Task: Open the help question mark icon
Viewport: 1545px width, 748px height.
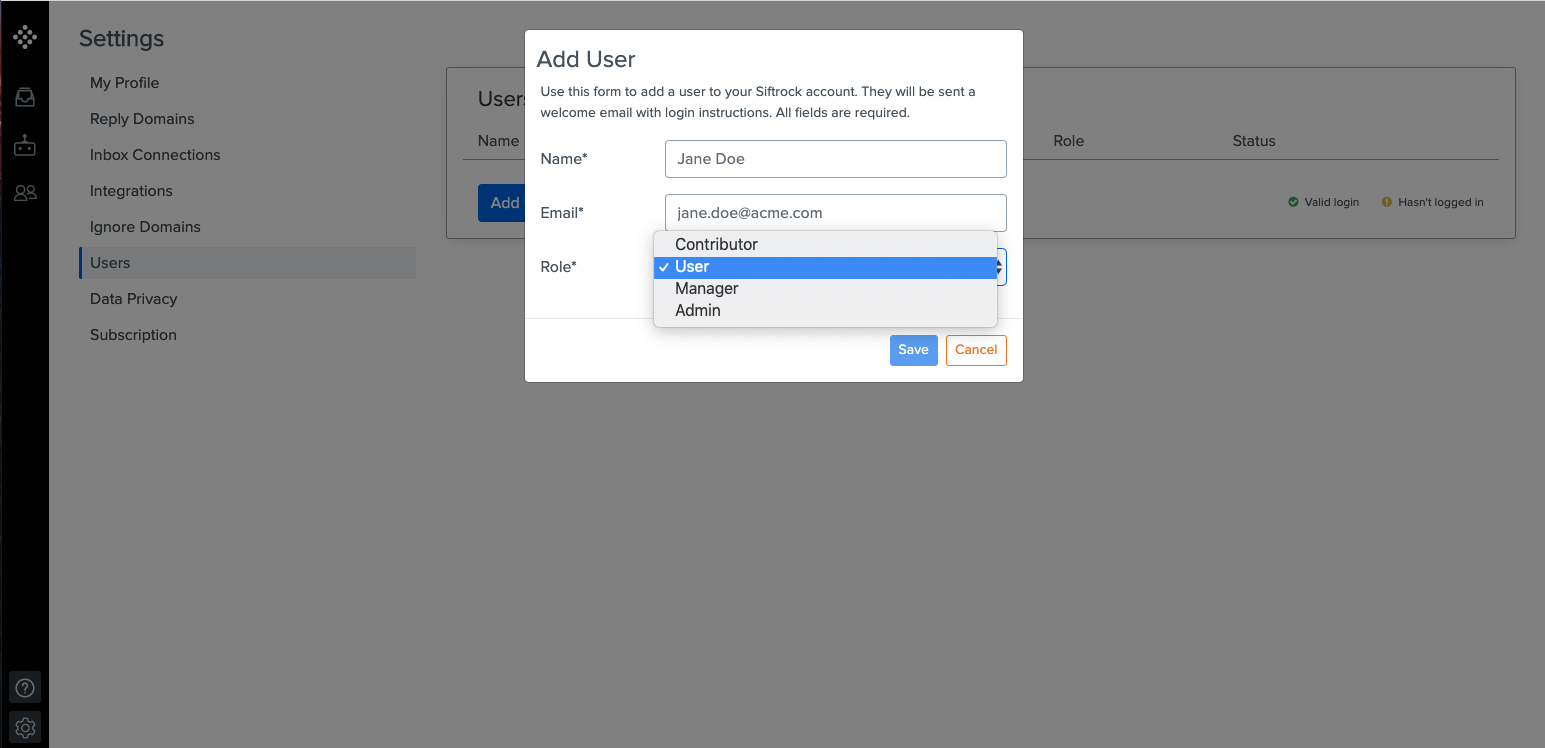Action: (25, 688)
